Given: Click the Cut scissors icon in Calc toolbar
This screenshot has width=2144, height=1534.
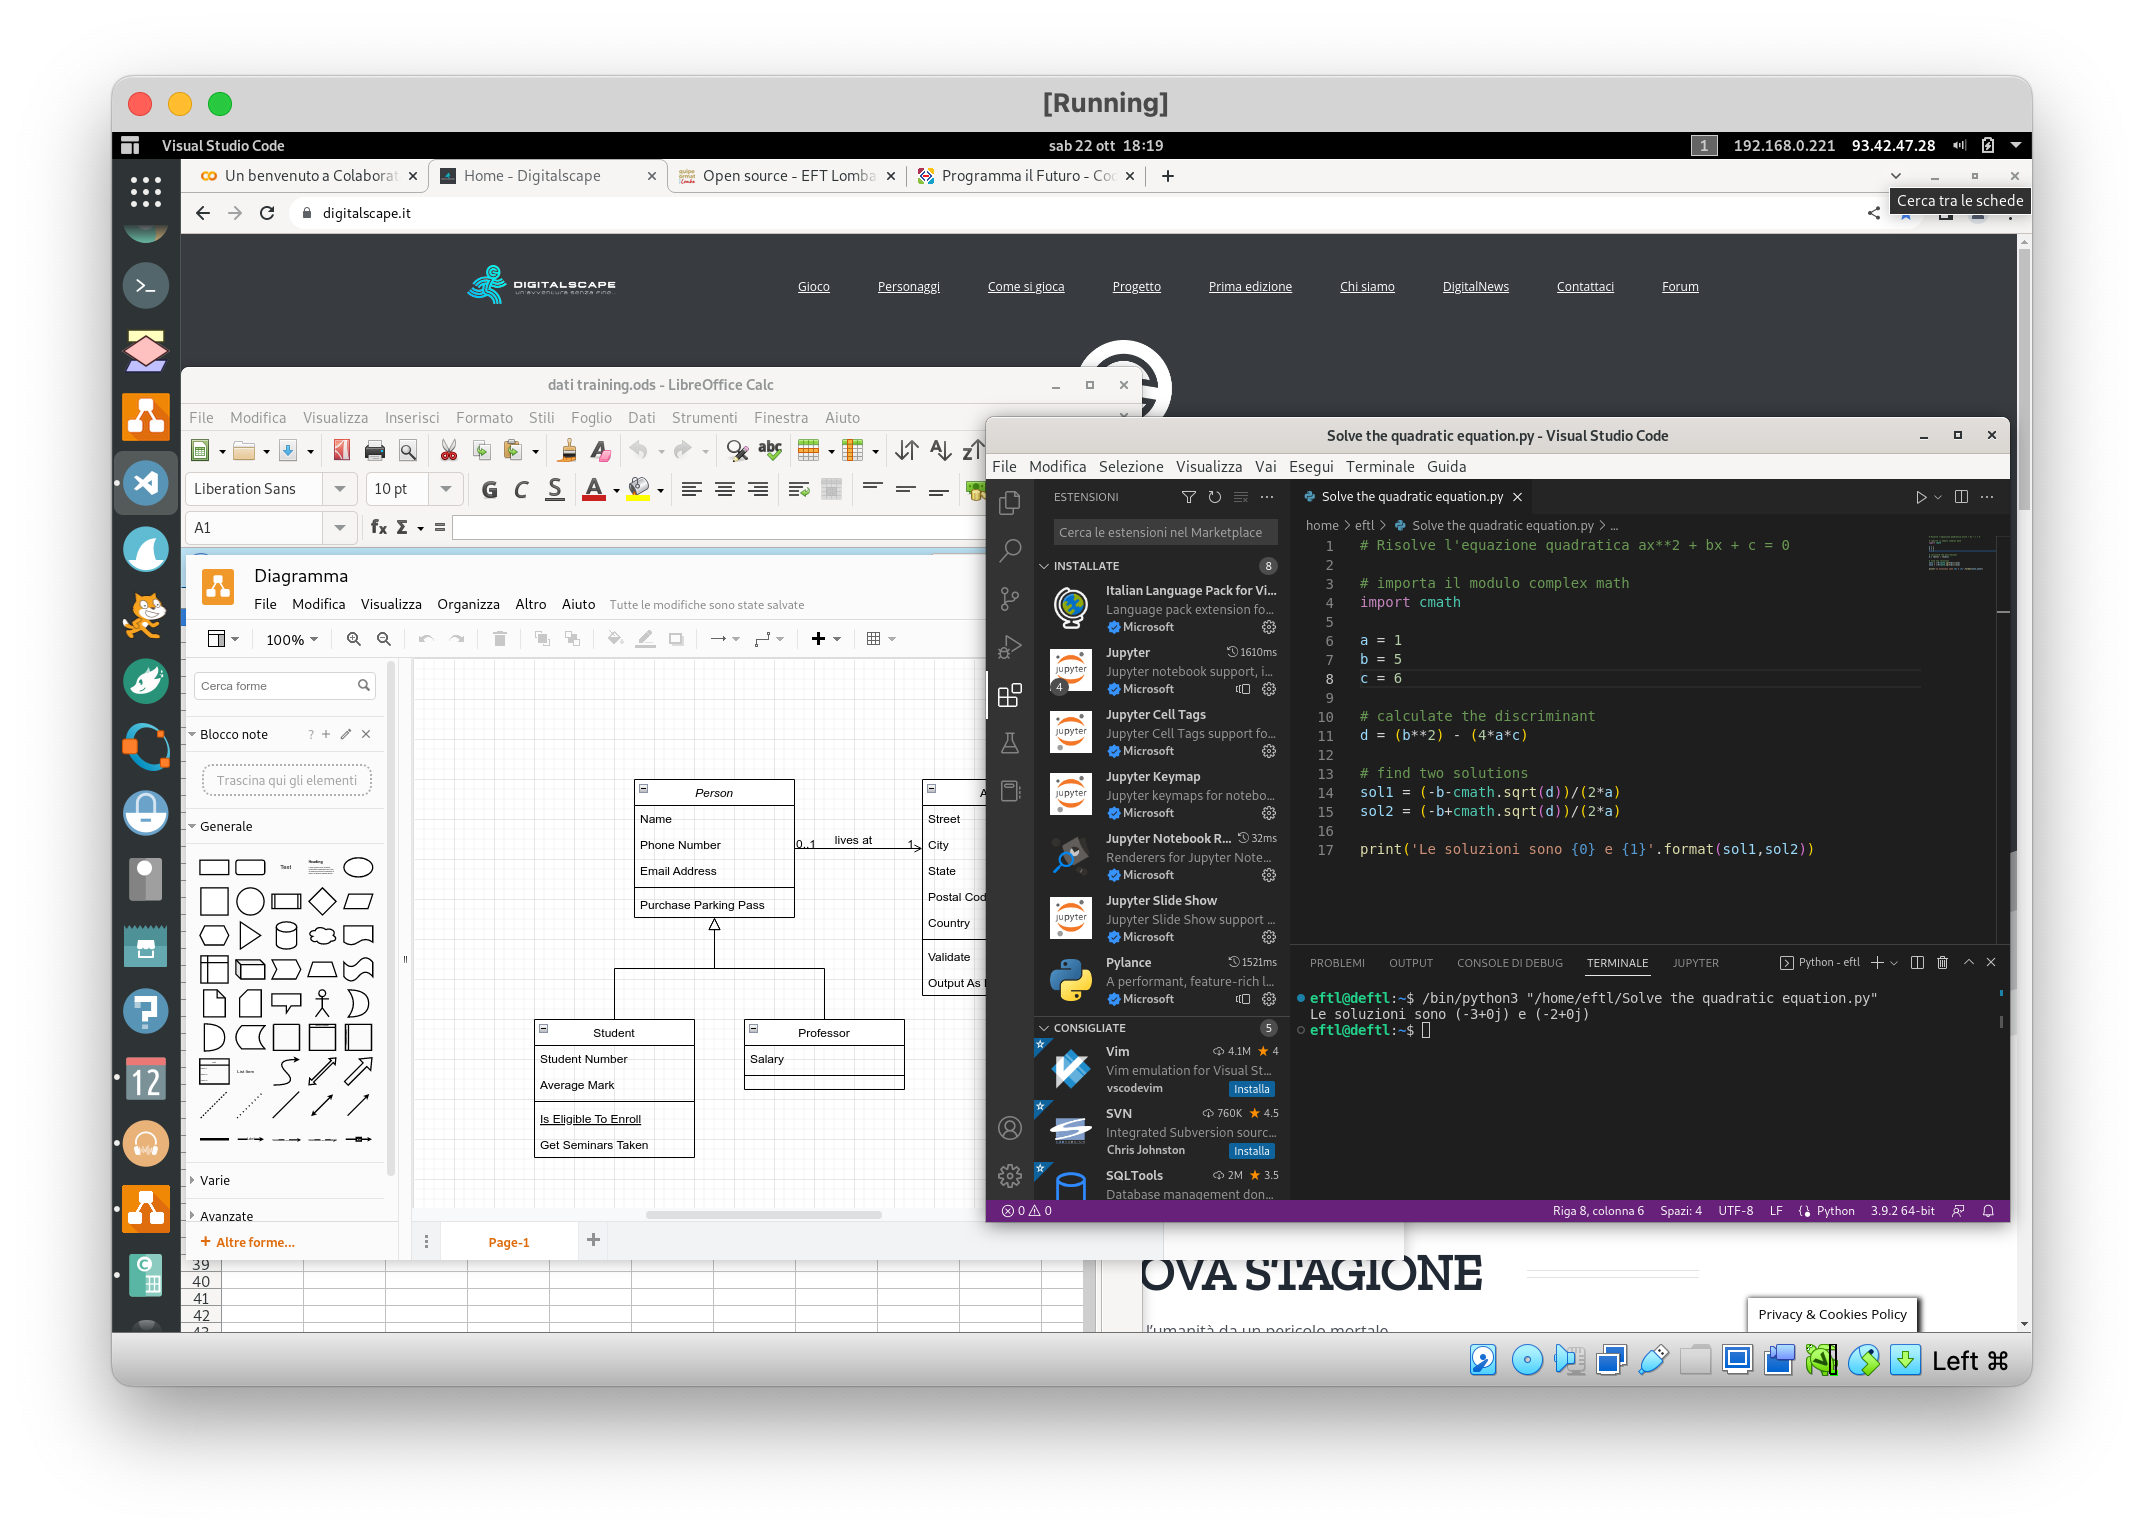Looking at the screenshot, I should tap(449, 451).
